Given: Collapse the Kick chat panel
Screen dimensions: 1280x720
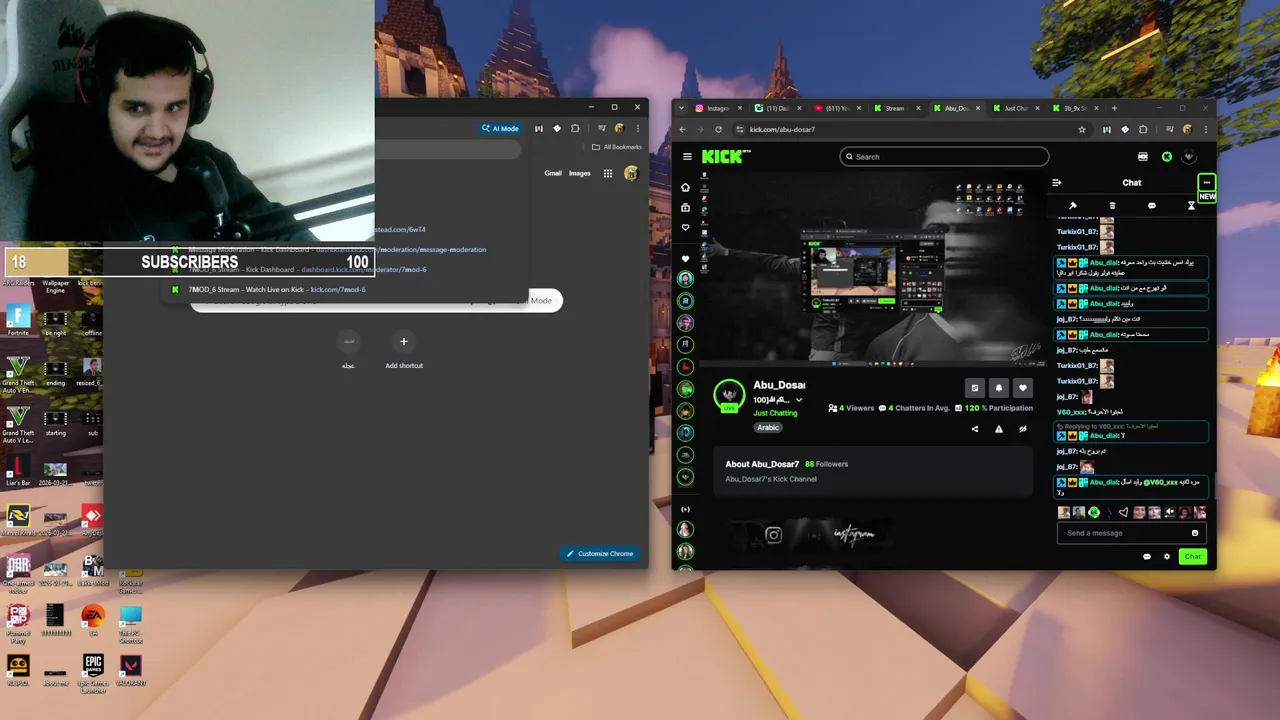Looking at the screenshot, I should coord(1056,183).
